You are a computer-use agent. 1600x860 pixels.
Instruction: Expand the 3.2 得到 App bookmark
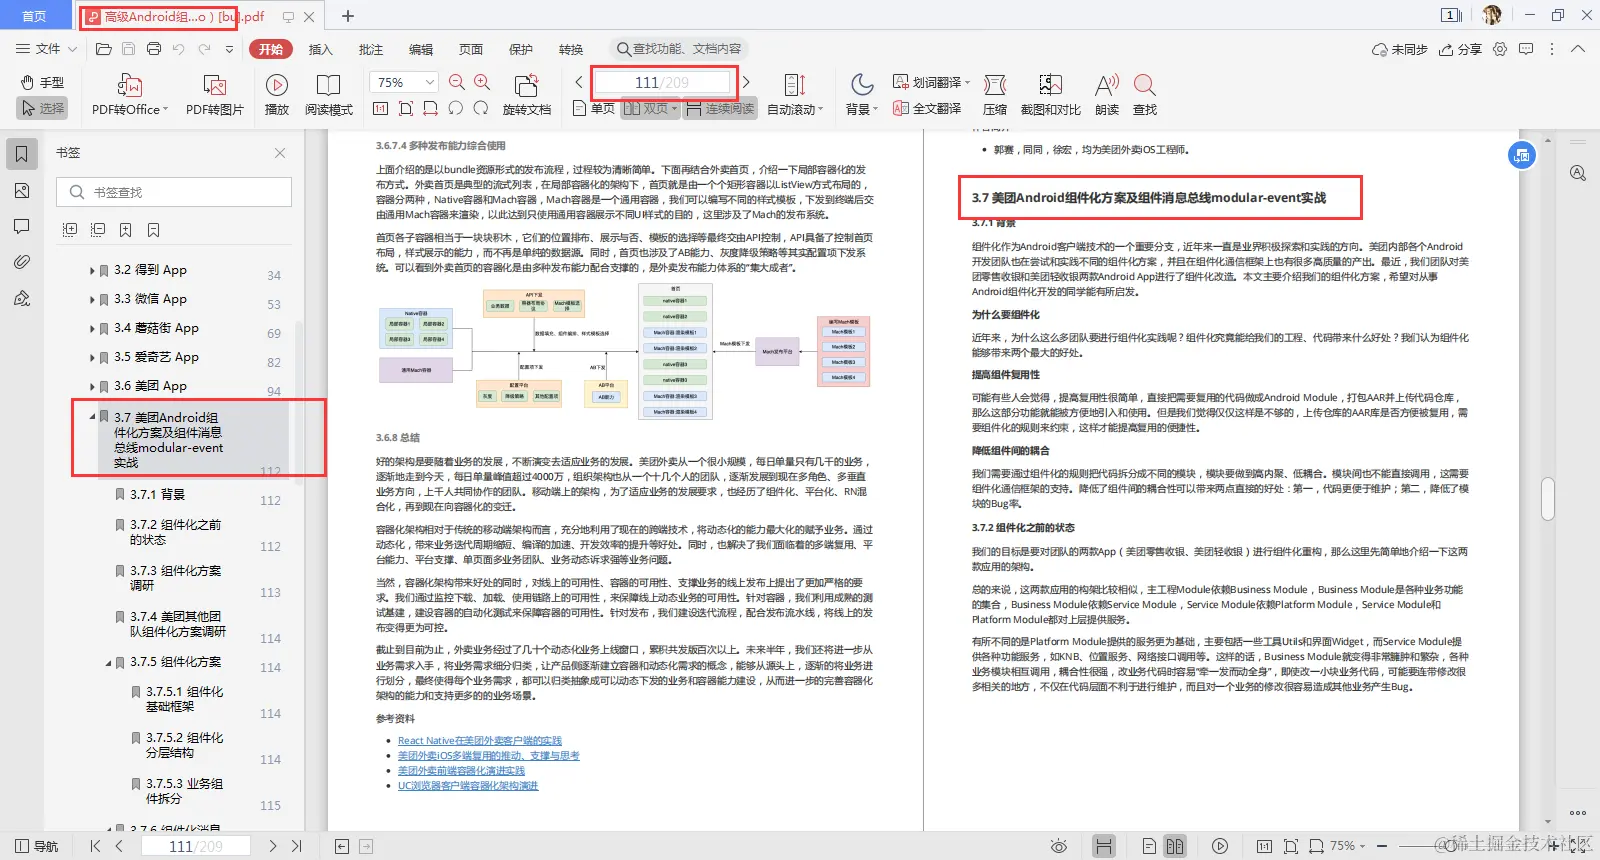pyautogui.click(x=92, y=270)
